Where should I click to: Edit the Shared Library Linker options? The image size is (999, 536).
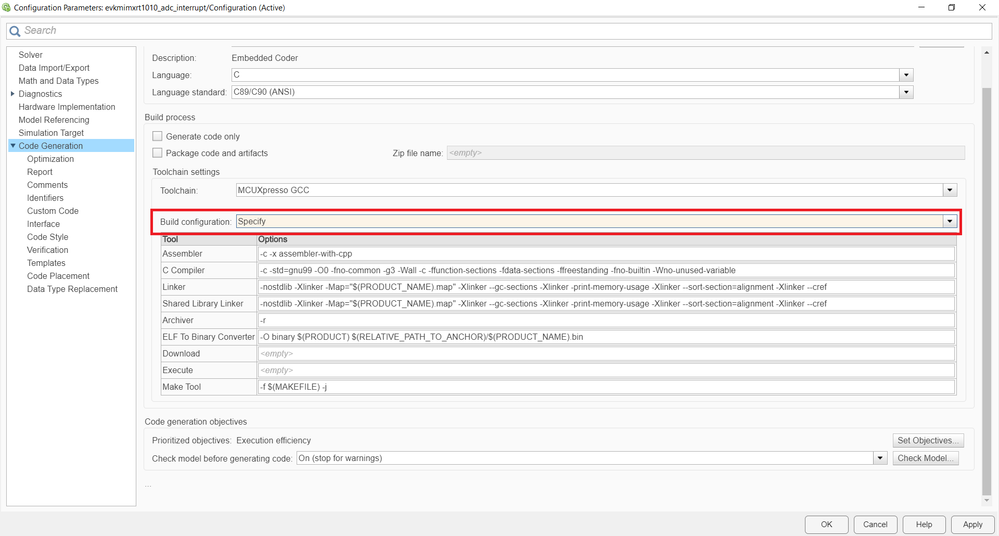pyautogui.click(x=606, y=303)
